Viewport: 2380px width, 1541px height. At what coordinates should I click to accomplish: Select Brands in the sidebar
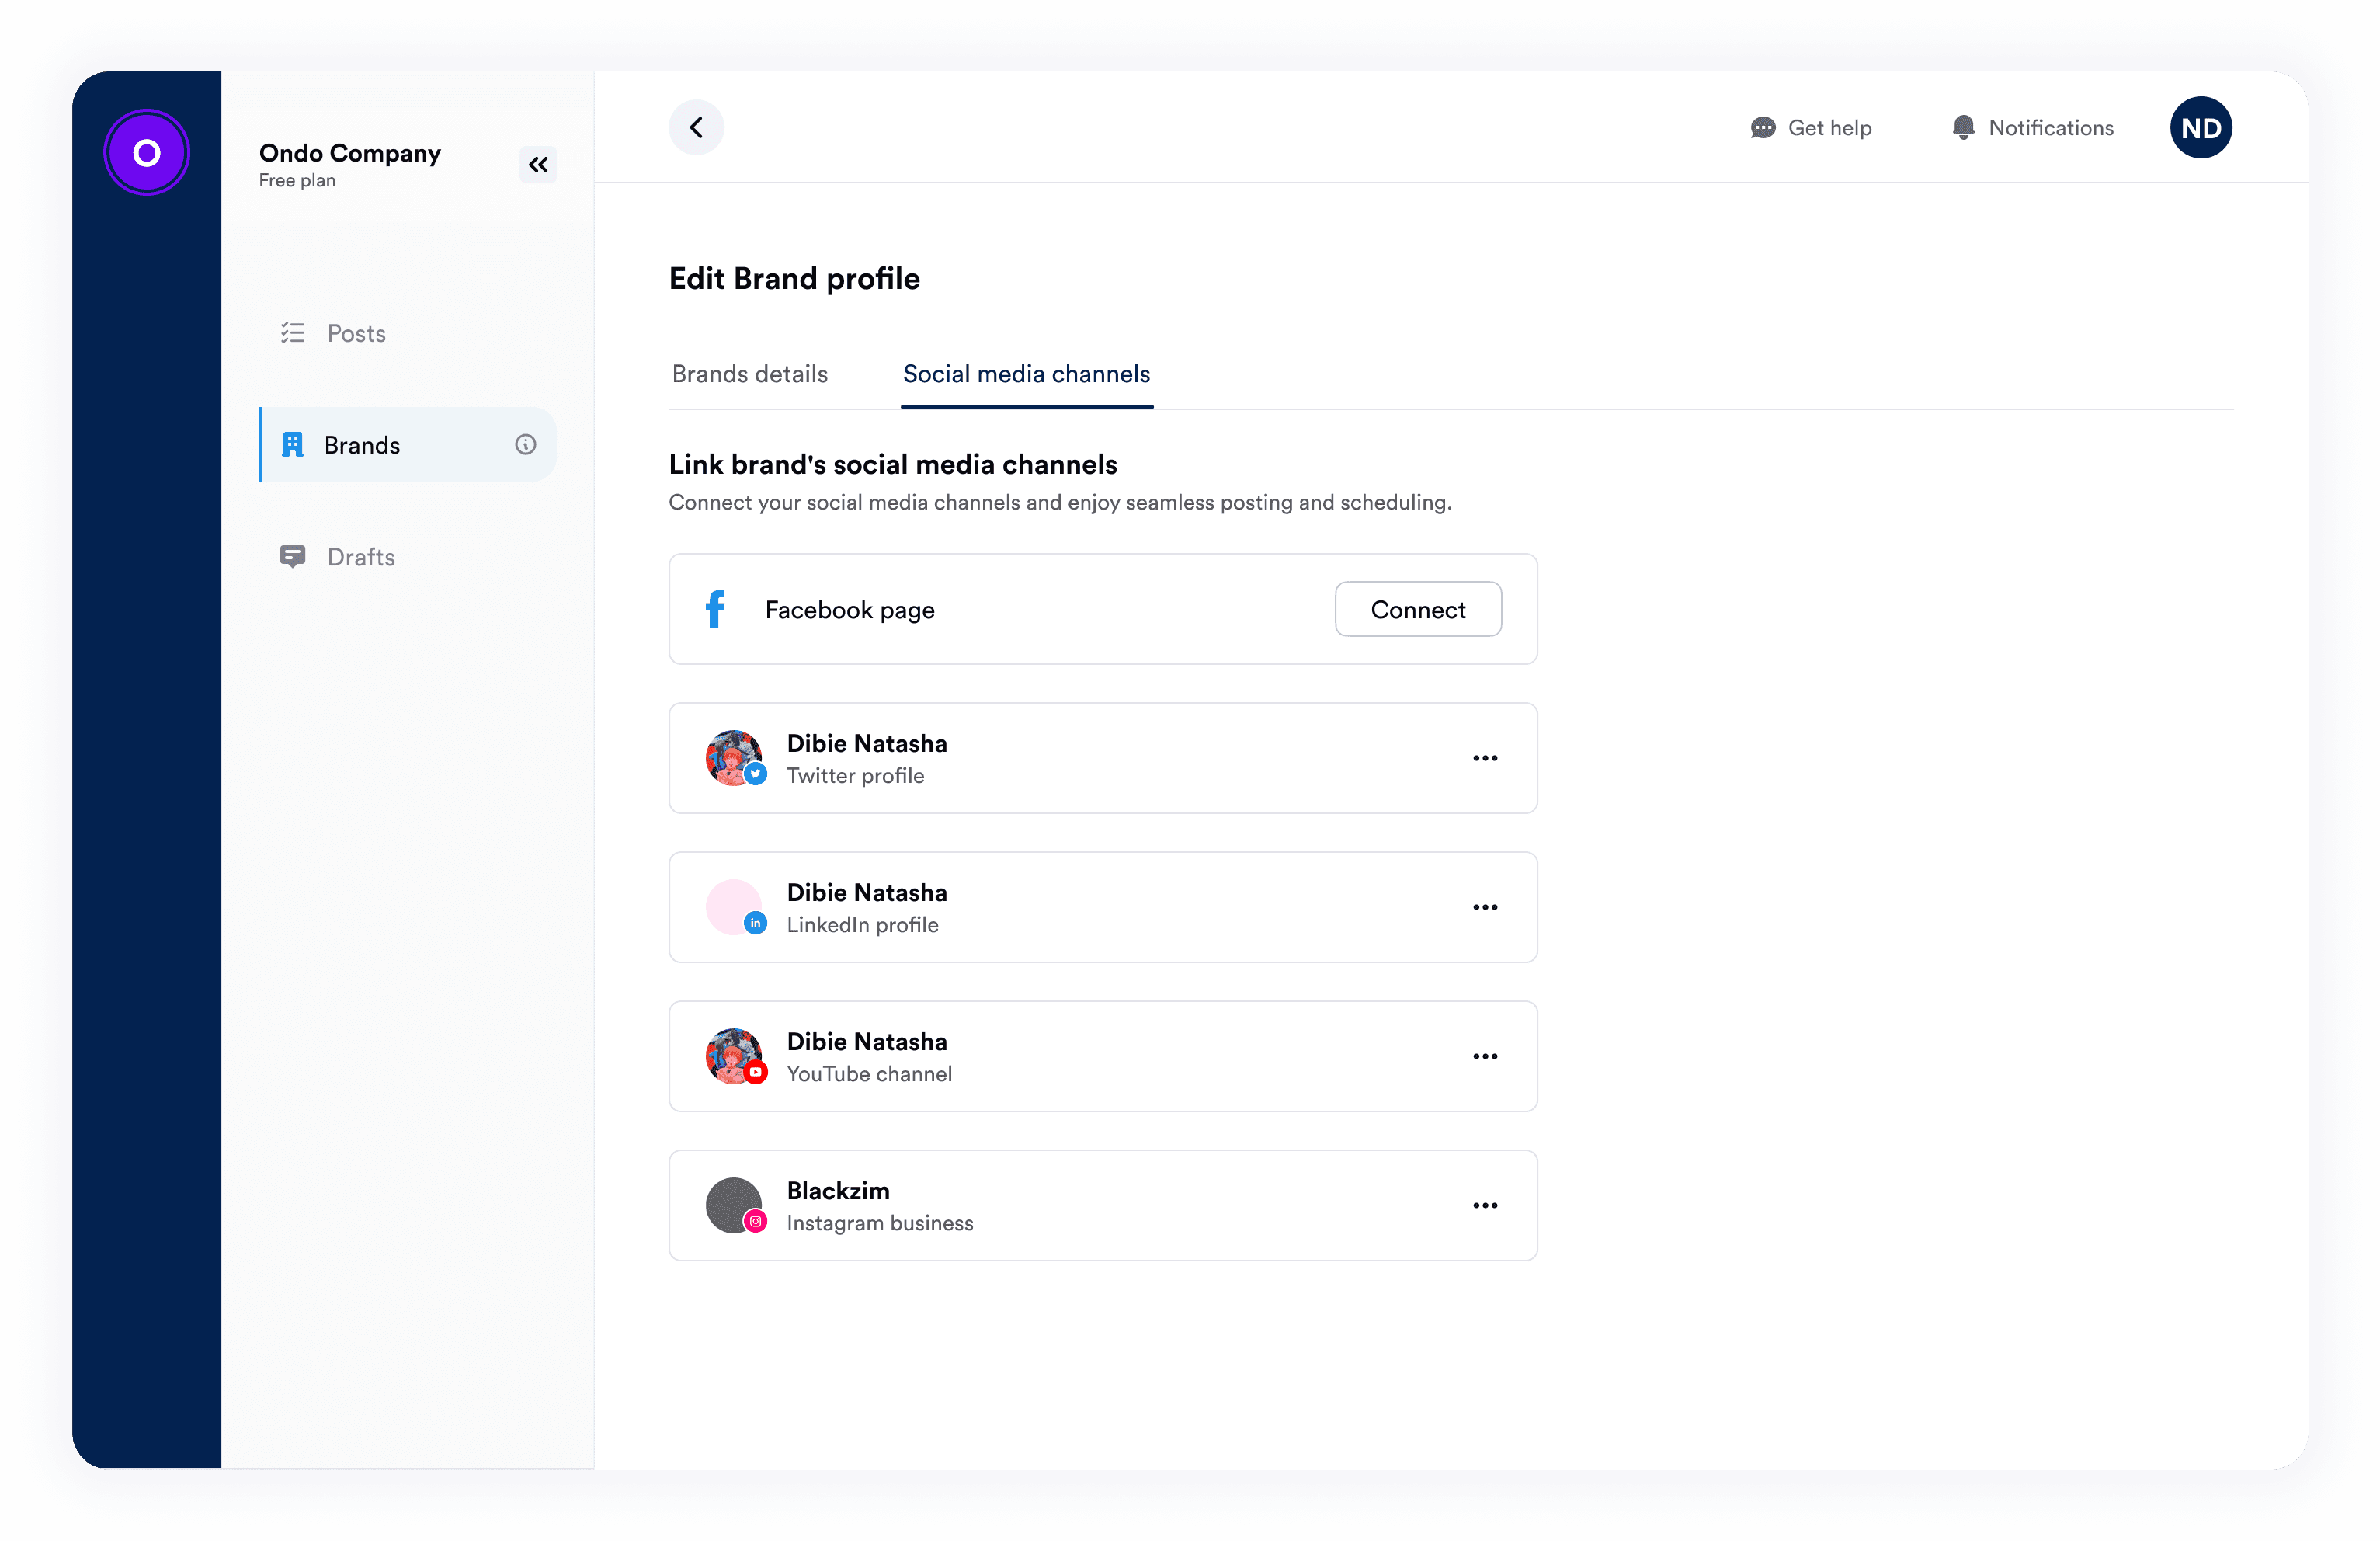[x=362, y=444]
